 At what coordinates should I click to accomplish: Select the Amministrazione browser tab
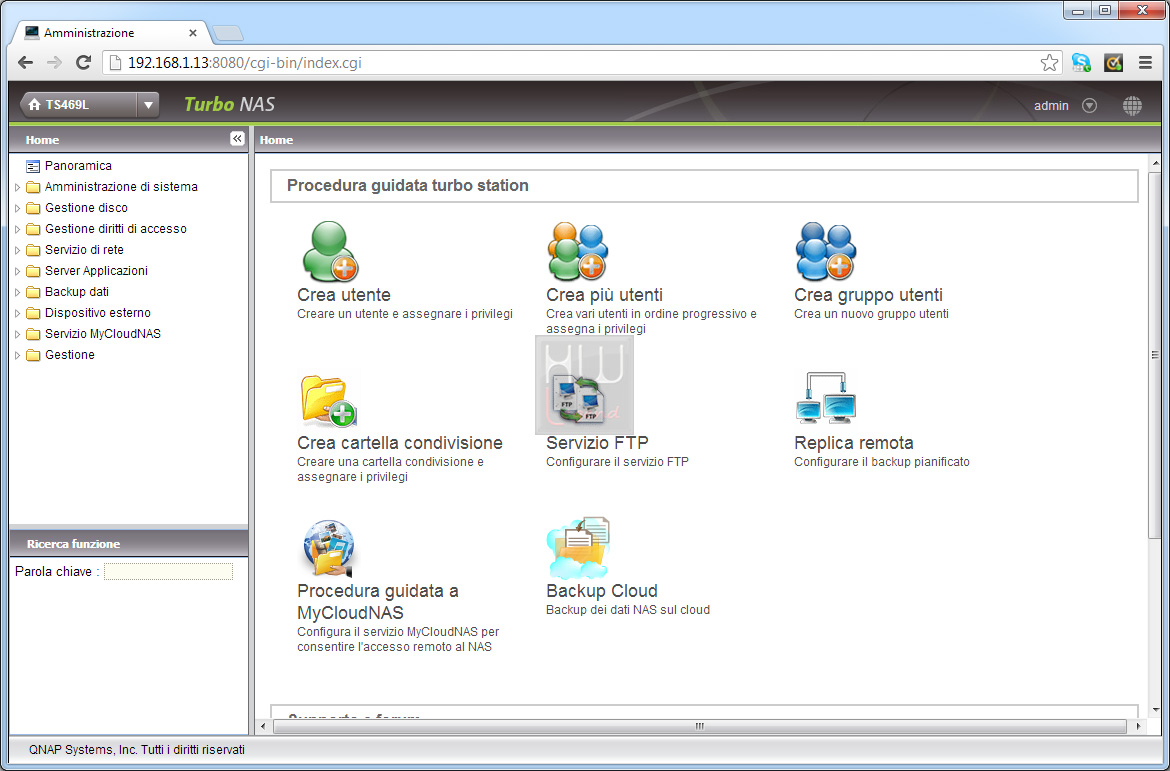pyautogui.click(x=112, y=33)
